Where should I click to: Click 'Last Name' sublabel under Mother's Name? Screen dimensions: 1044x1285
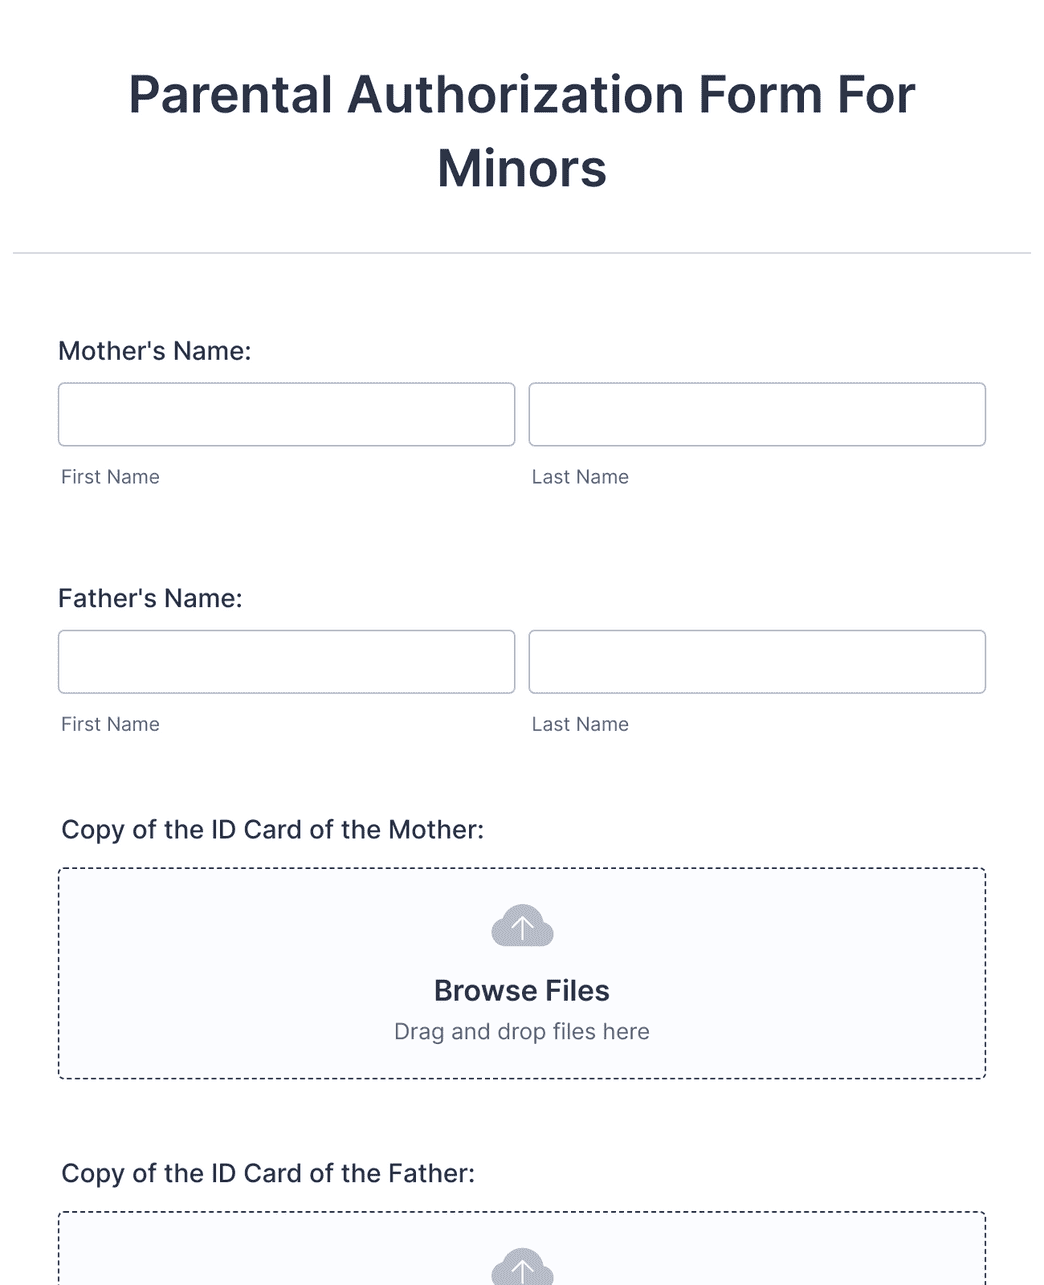pyautogui.click(x=580, y=477)
